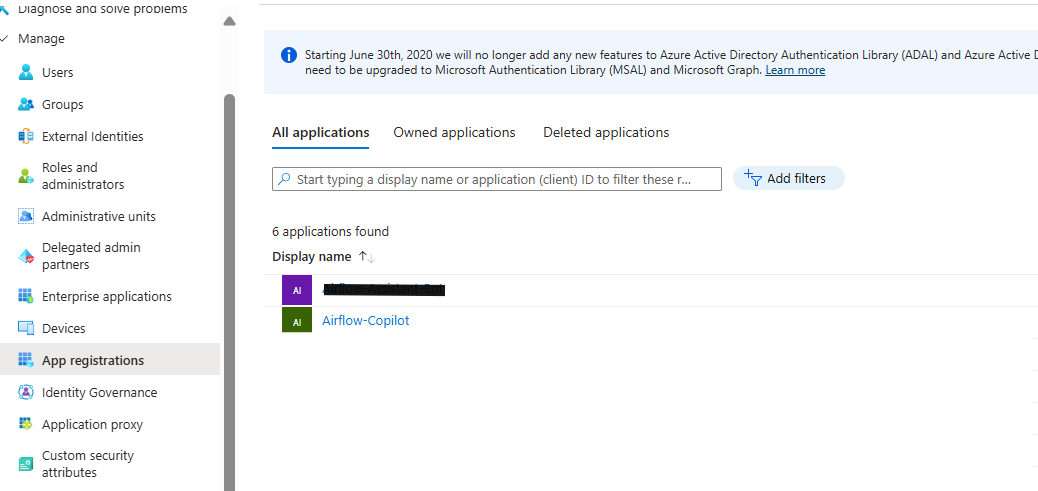Collapse the Manage section chevron

pyautogui.click(x=4, y=38)
